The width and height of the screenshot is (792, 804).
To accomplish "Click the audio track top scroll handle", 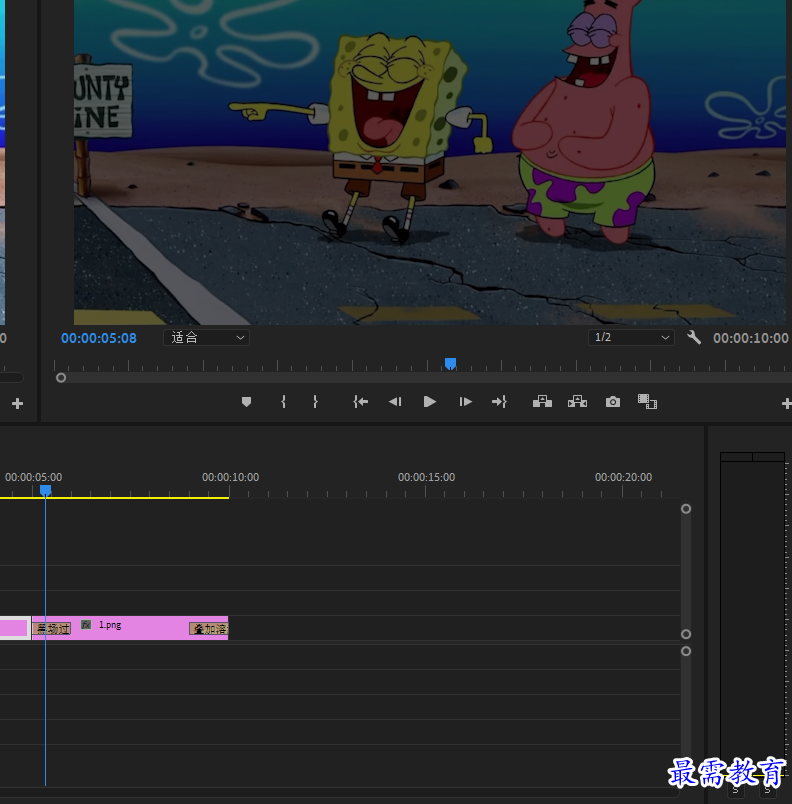I will point(686,651).
